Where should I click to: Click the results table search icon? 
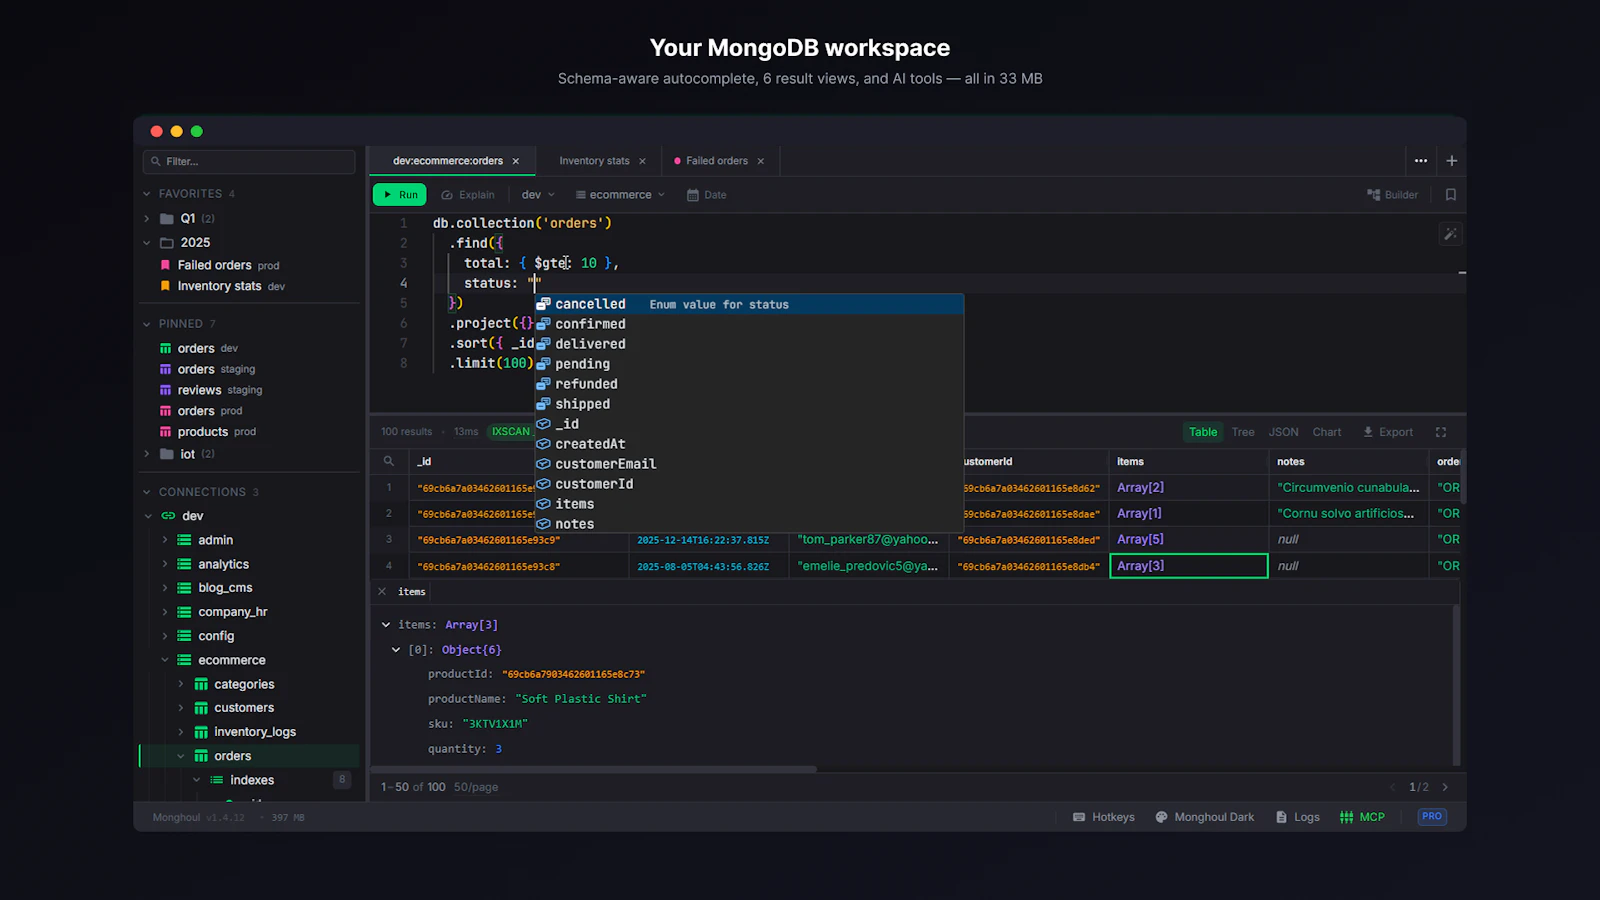[x=389, y=461]
